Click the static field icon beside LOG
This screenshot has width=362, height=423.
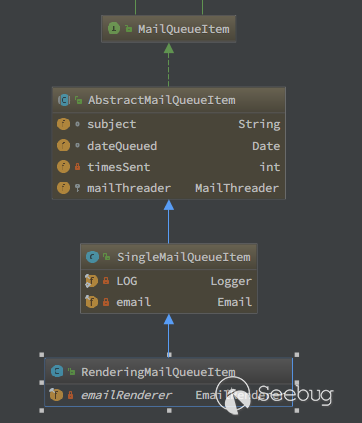click(x=91, y=281)
